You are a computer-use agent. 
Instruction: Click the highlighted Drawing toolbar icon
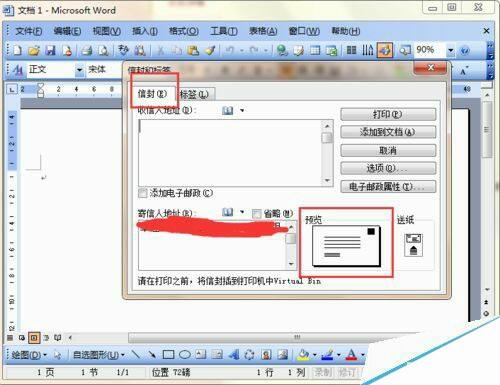385,50
